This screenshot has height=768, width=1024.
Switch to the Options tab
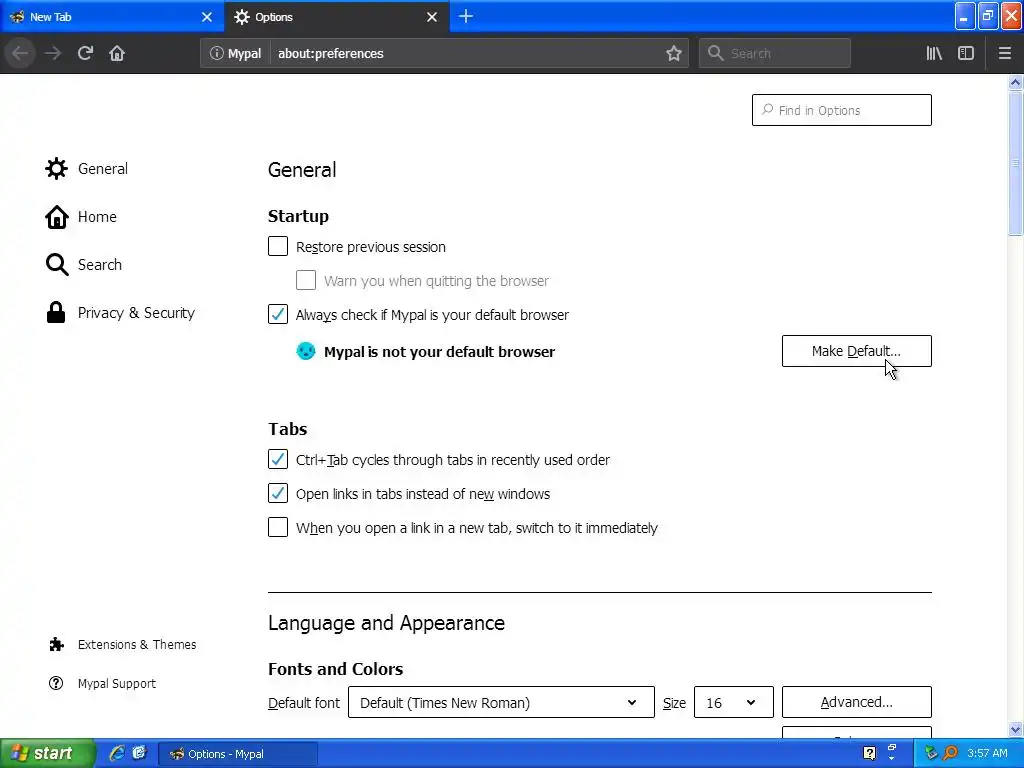336,17
